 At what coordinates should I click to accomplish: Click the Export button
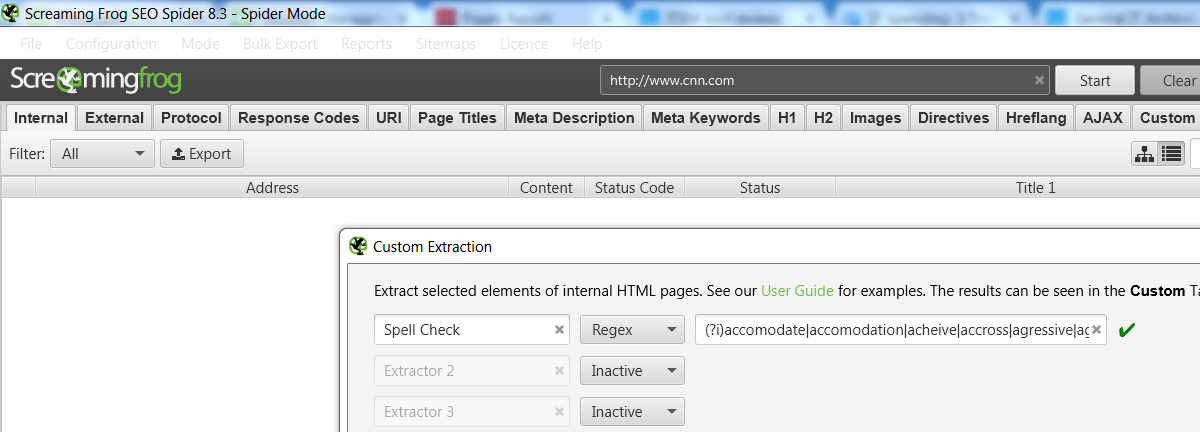click(202, 154)
